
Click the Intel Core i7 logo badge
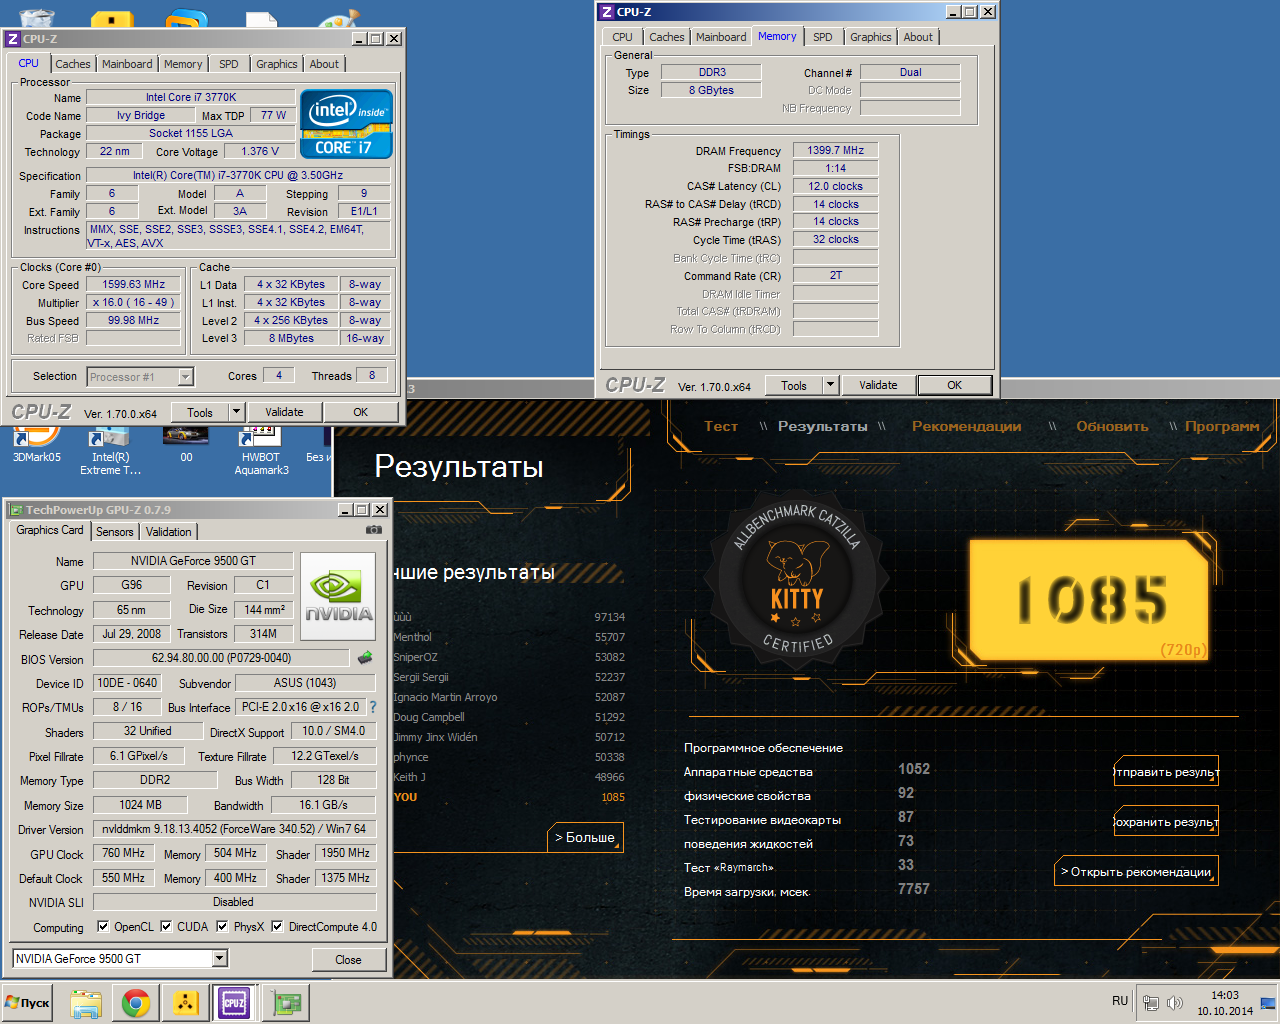346,124
